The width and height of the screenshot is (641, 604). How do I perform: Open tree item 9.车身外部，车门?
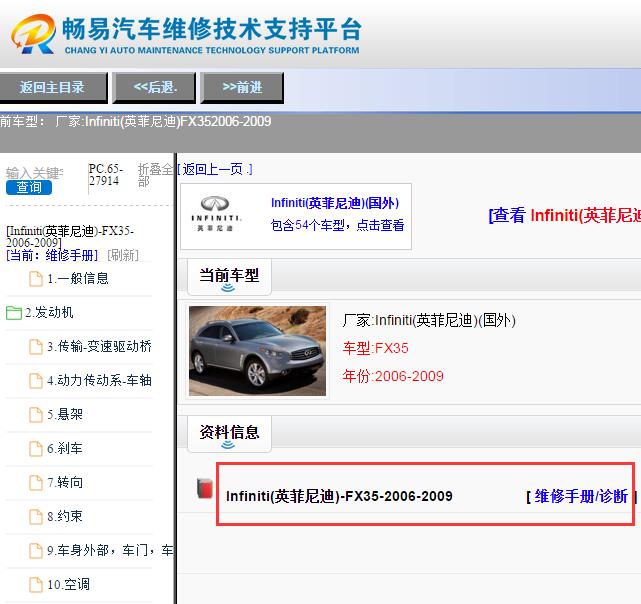pyautogui.click(x=110, y=550)
